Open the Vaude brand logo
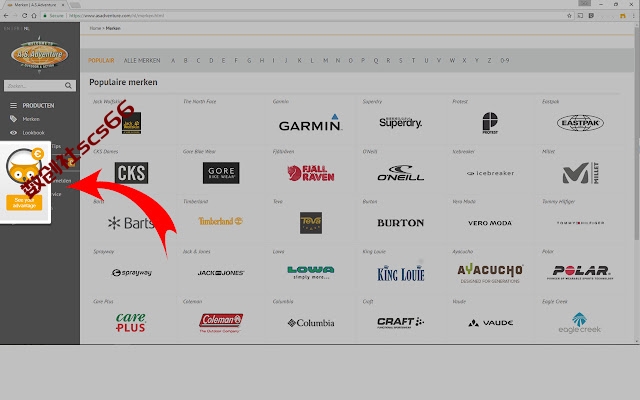Image resolution: width=640 pixels, height=400 pixels. (x=490, y=323)
